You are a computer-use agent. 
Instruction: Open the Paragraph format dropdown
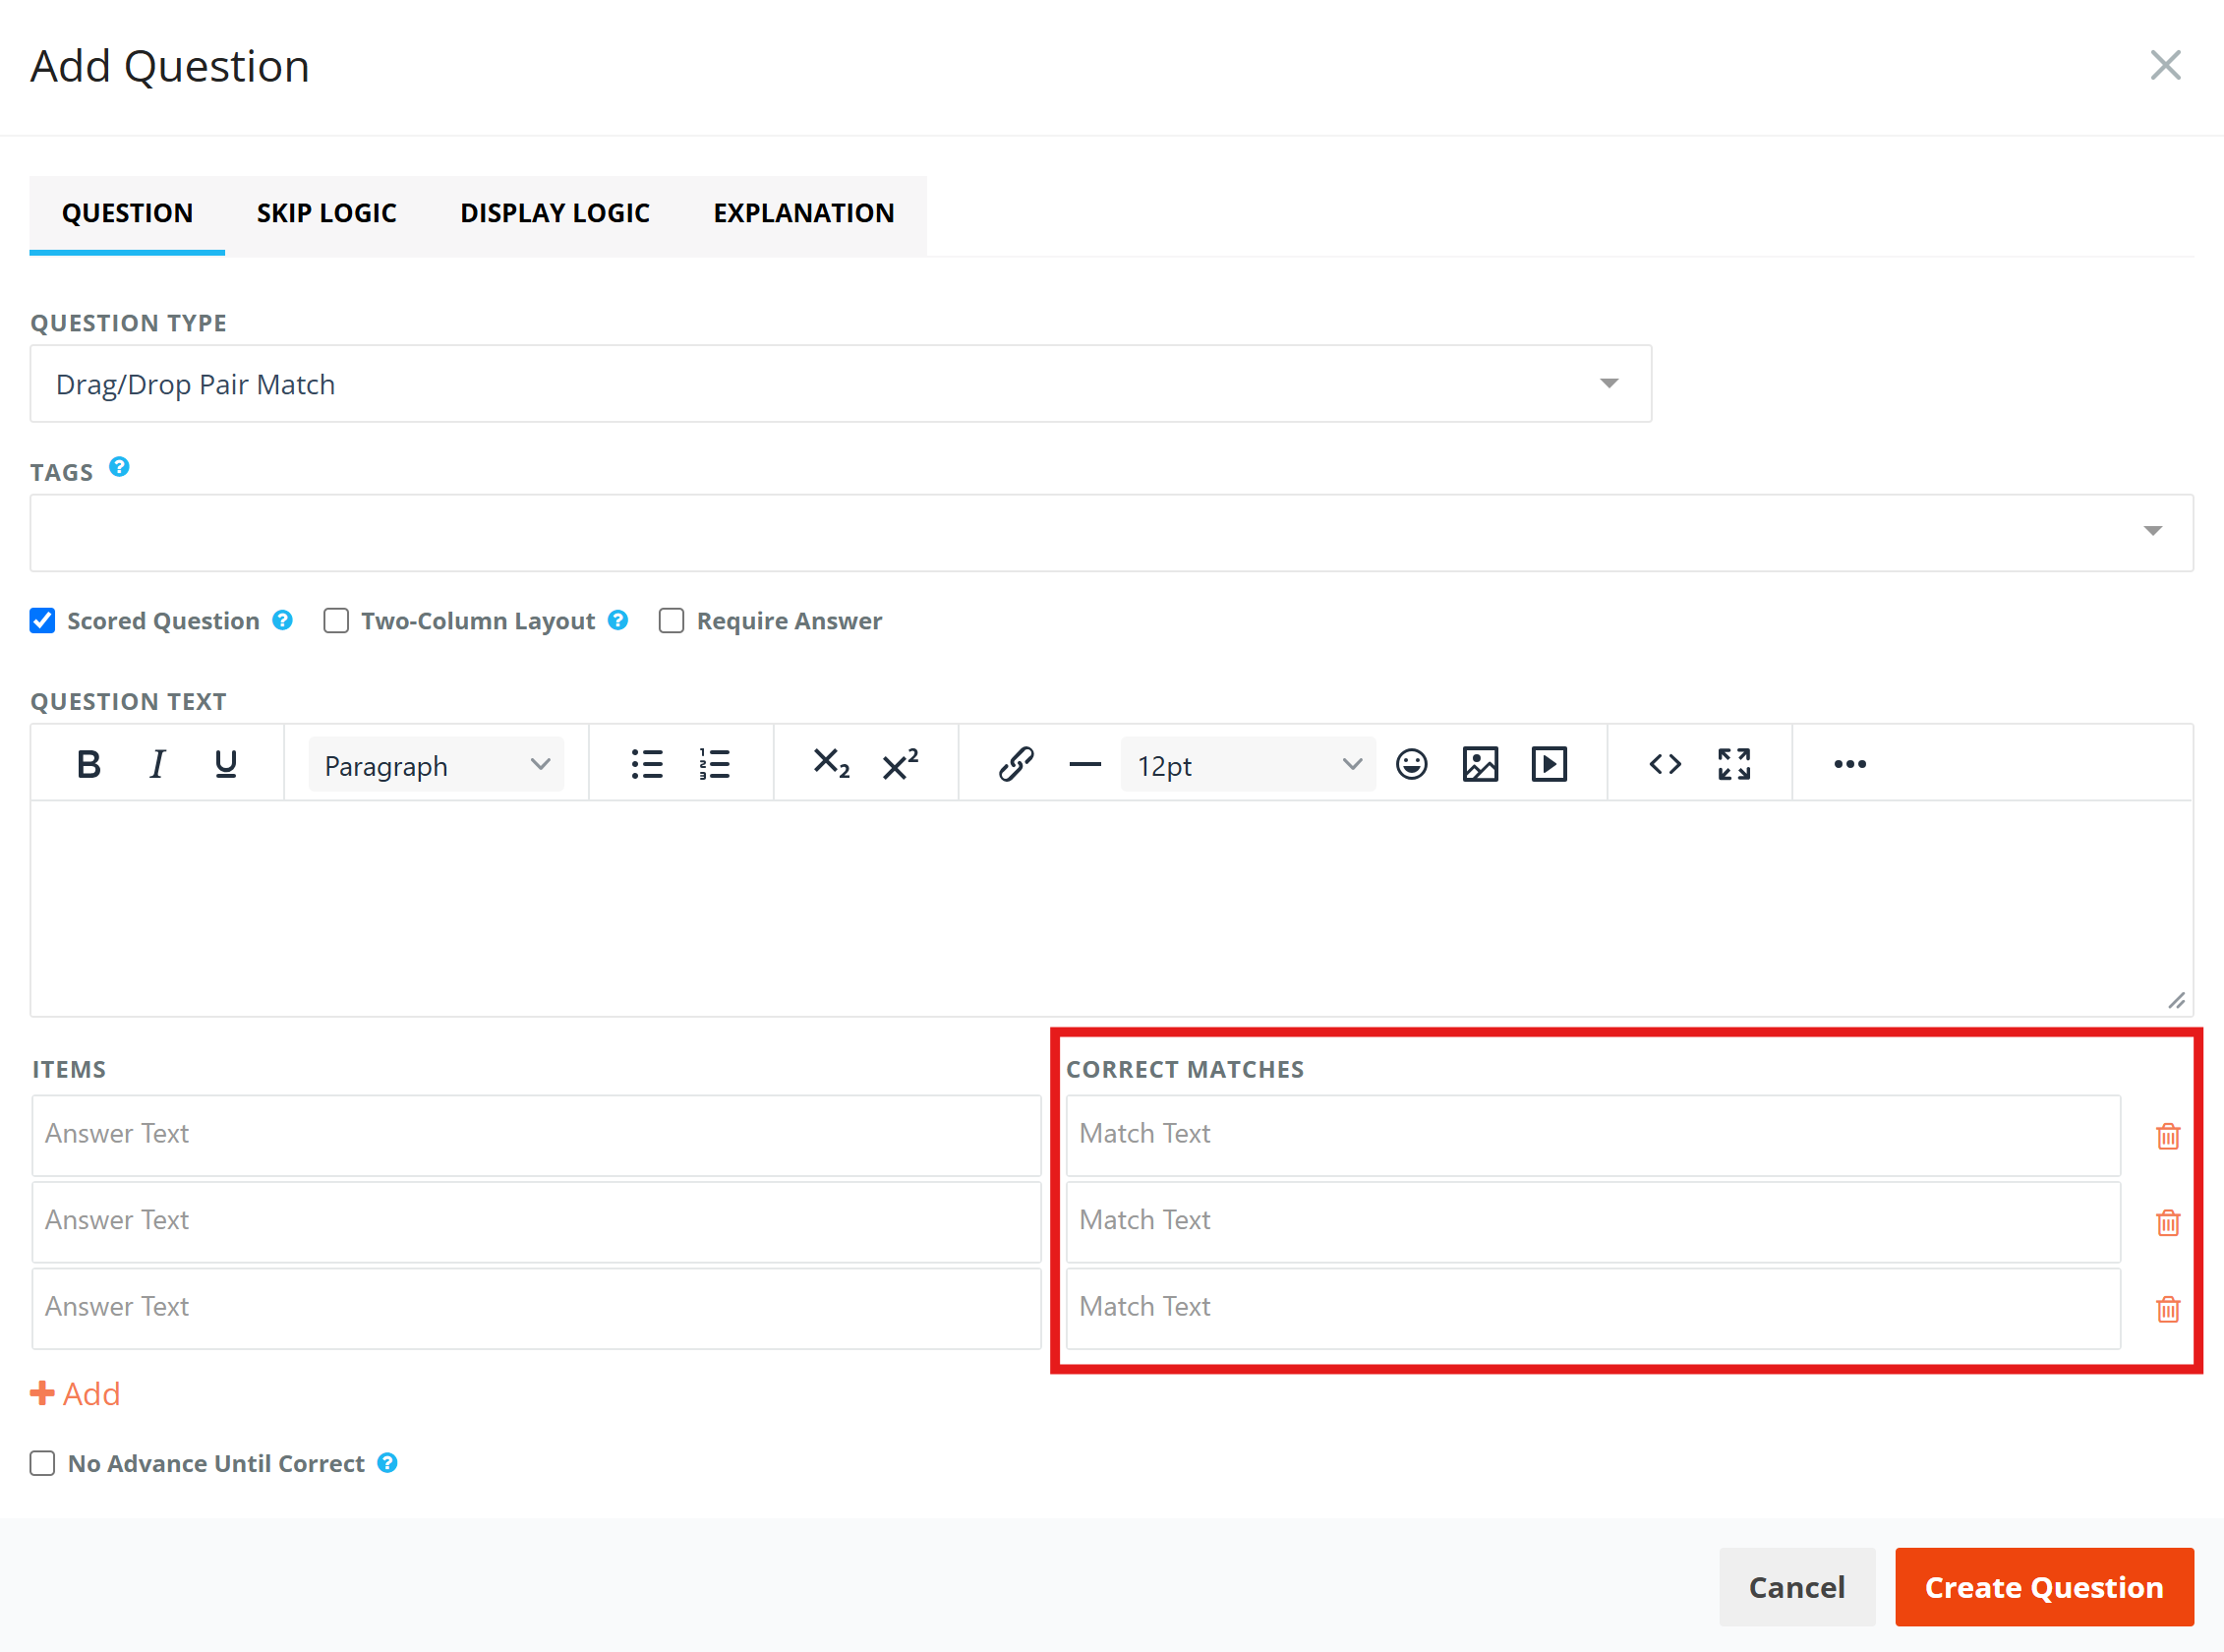tap(436, 765)
